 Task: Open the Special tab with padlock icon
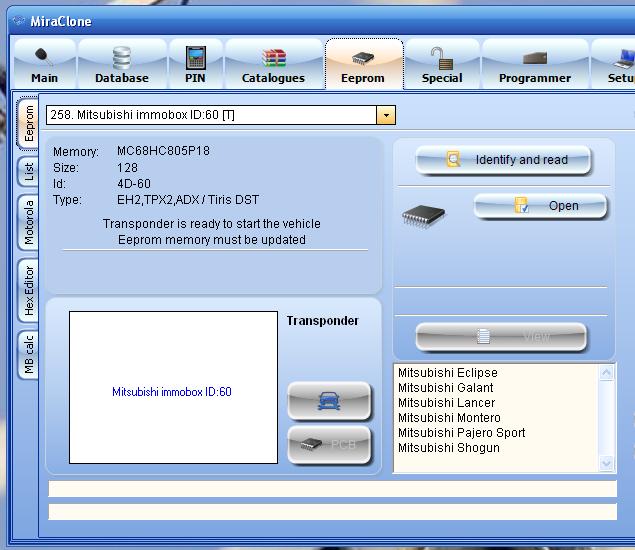[442, 64]
